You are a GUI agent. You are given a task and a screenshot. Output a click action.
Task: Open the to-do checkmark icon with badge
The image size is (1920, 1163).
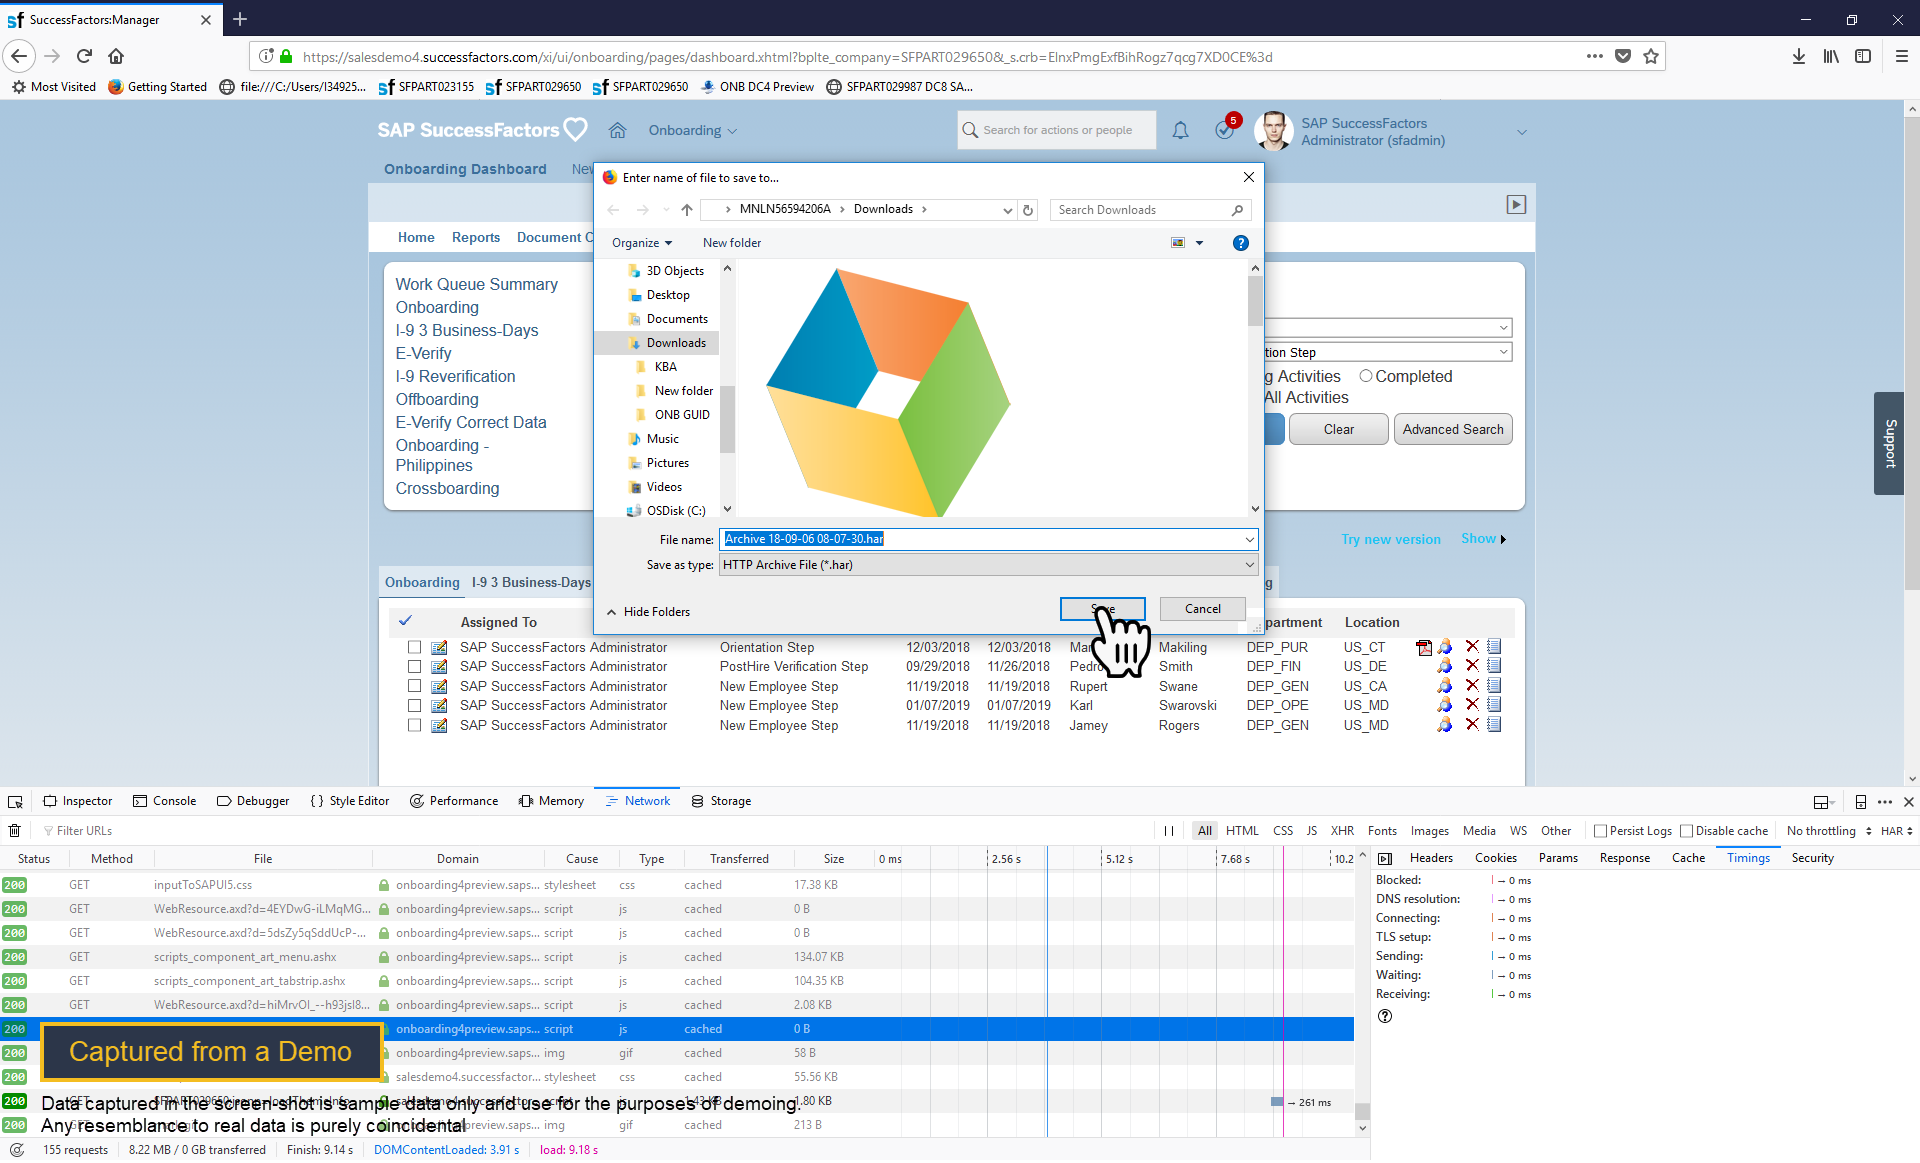(1226, 128)
